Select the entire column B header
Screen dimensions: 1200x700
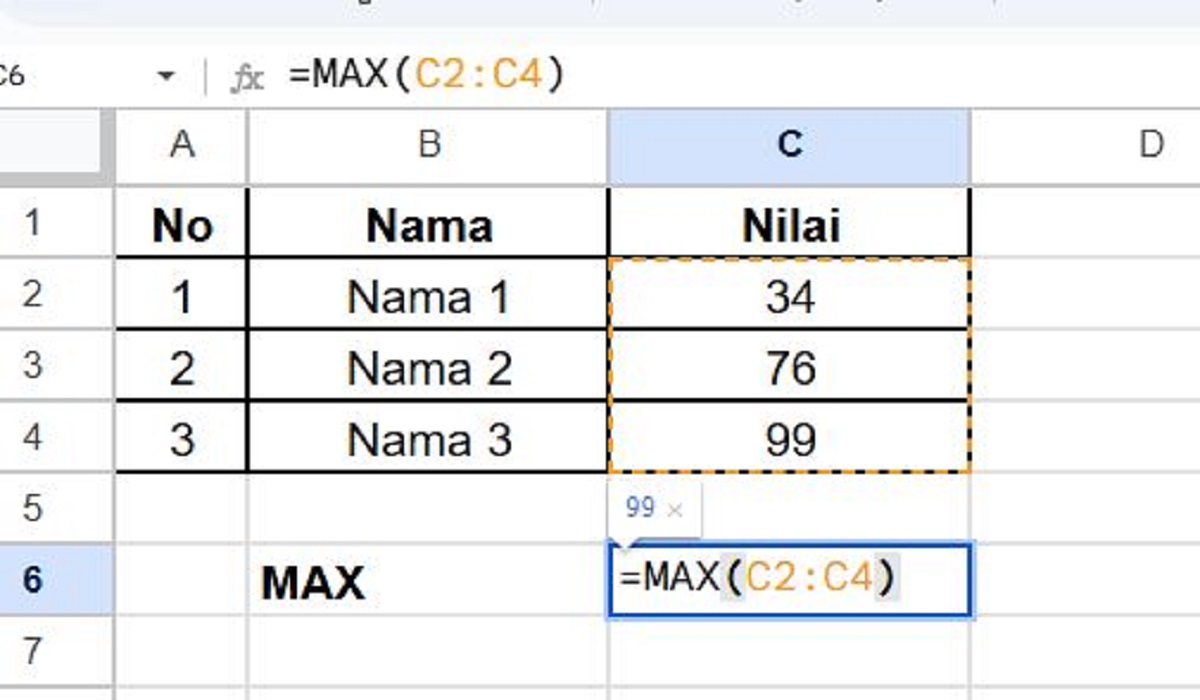click(x=430, y=145)
